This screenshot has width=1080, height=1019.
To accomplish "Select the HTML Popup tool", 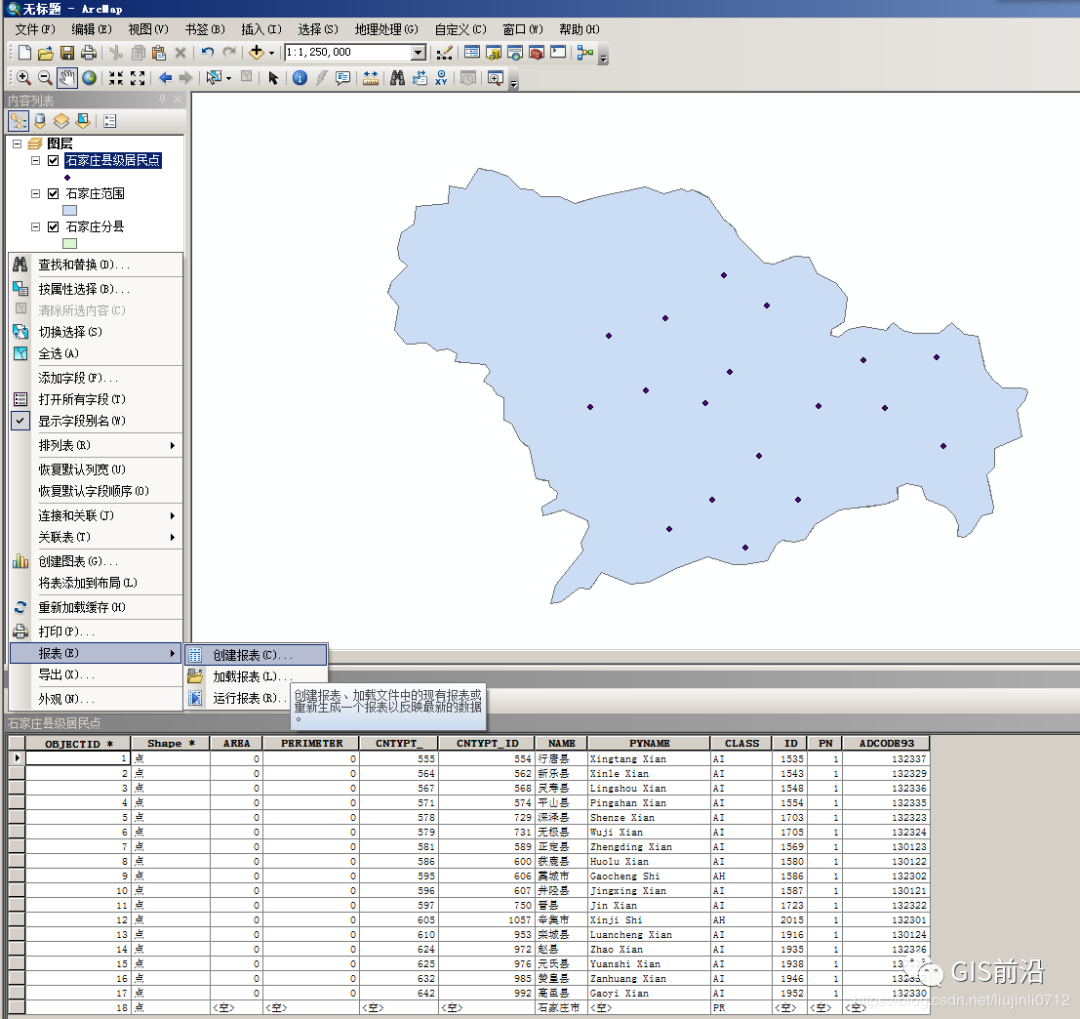I will [342, 78].
